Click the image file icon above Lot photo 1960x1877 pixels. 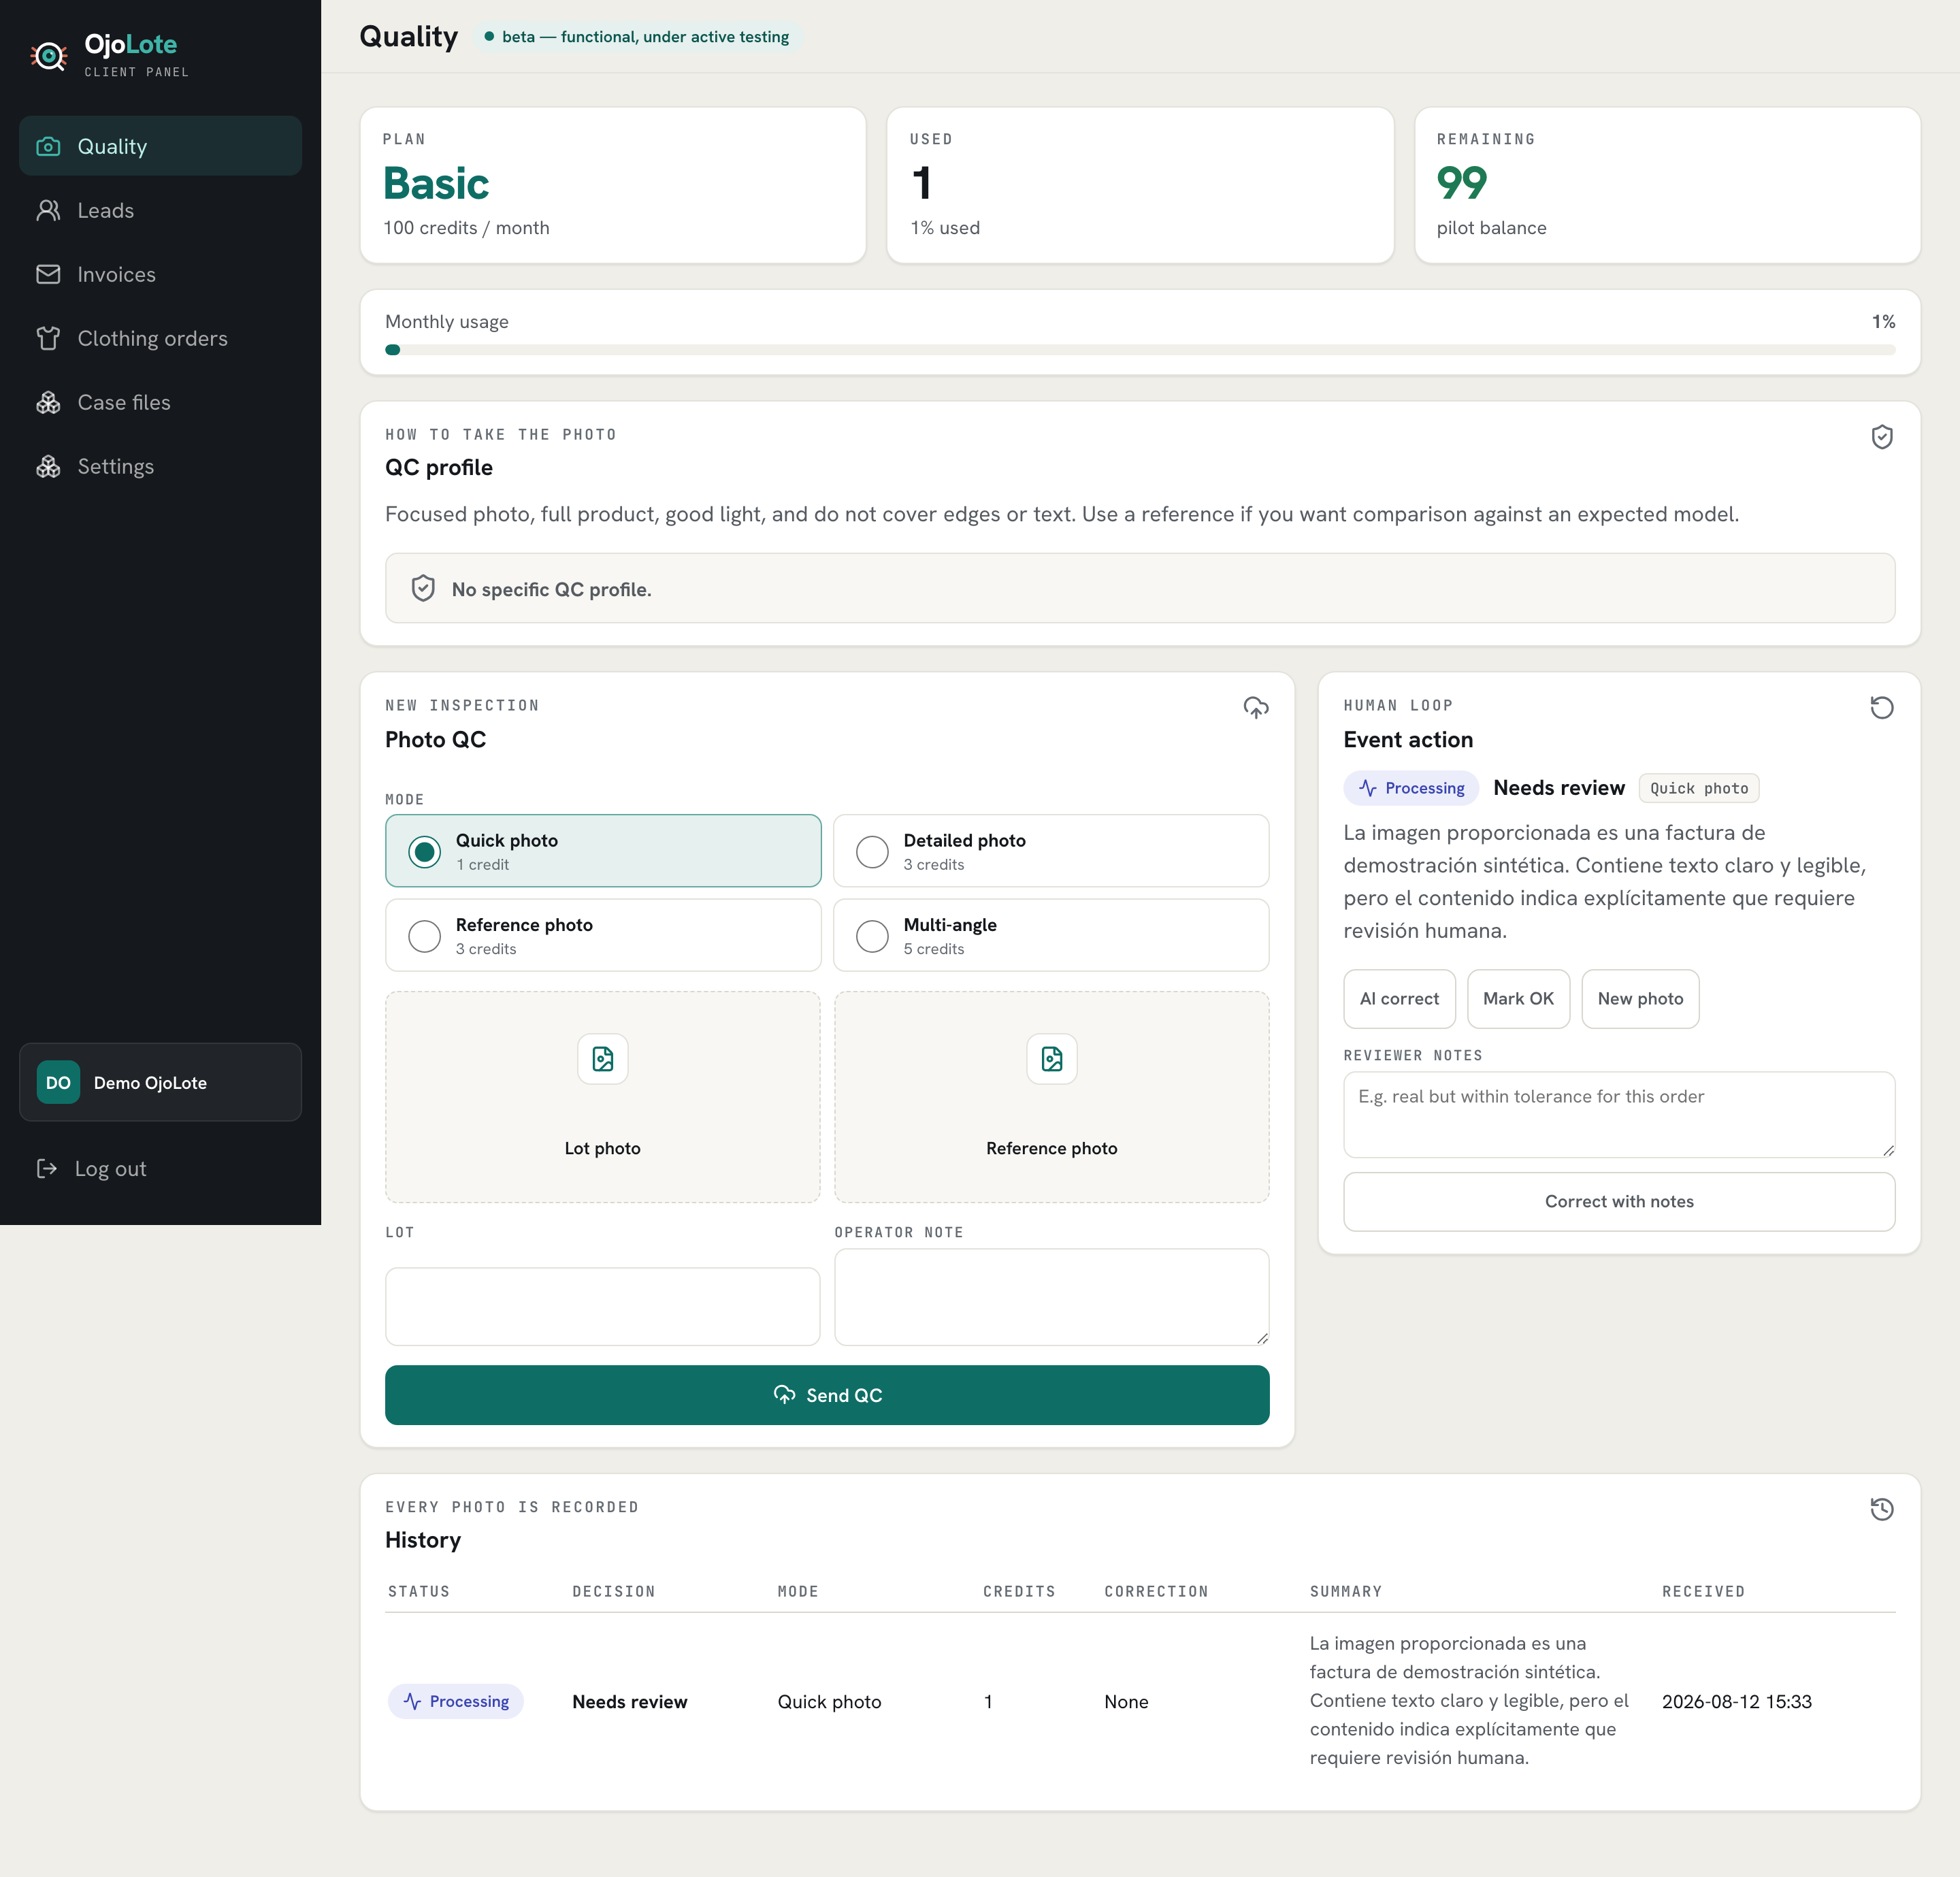pos(603,1059)
